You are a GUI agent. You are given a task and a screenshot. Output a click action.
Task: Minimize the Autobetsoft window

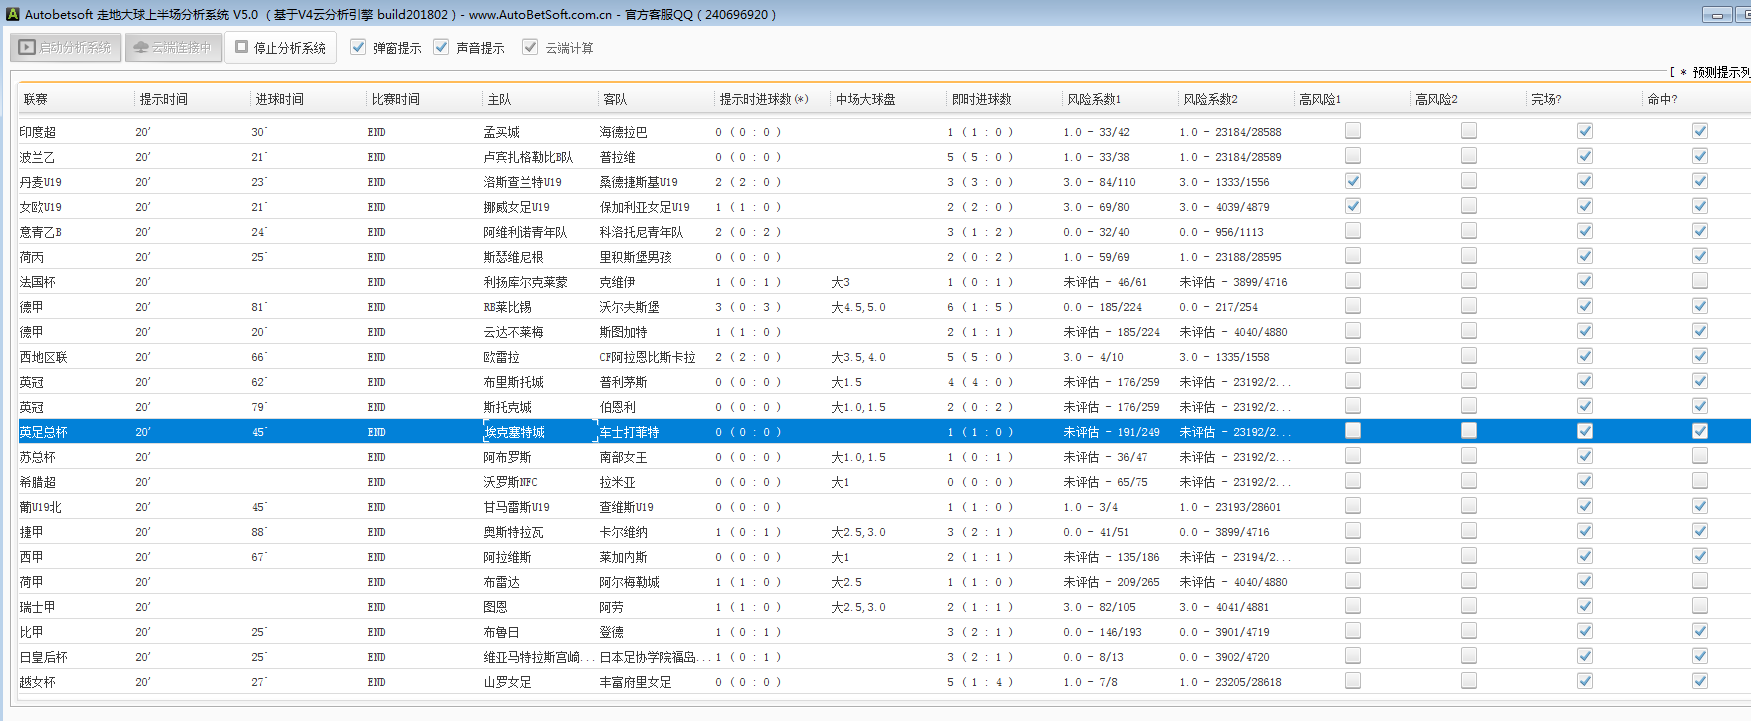1717,15
